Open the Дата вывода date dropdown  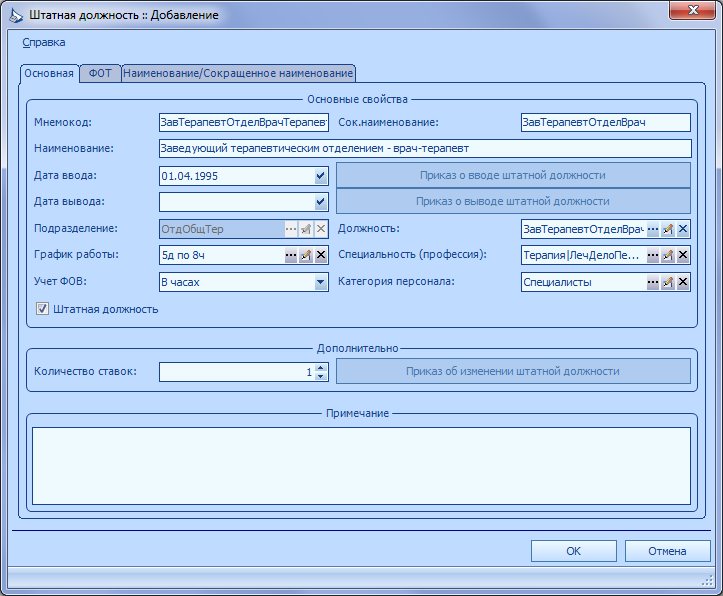[320, 202]
